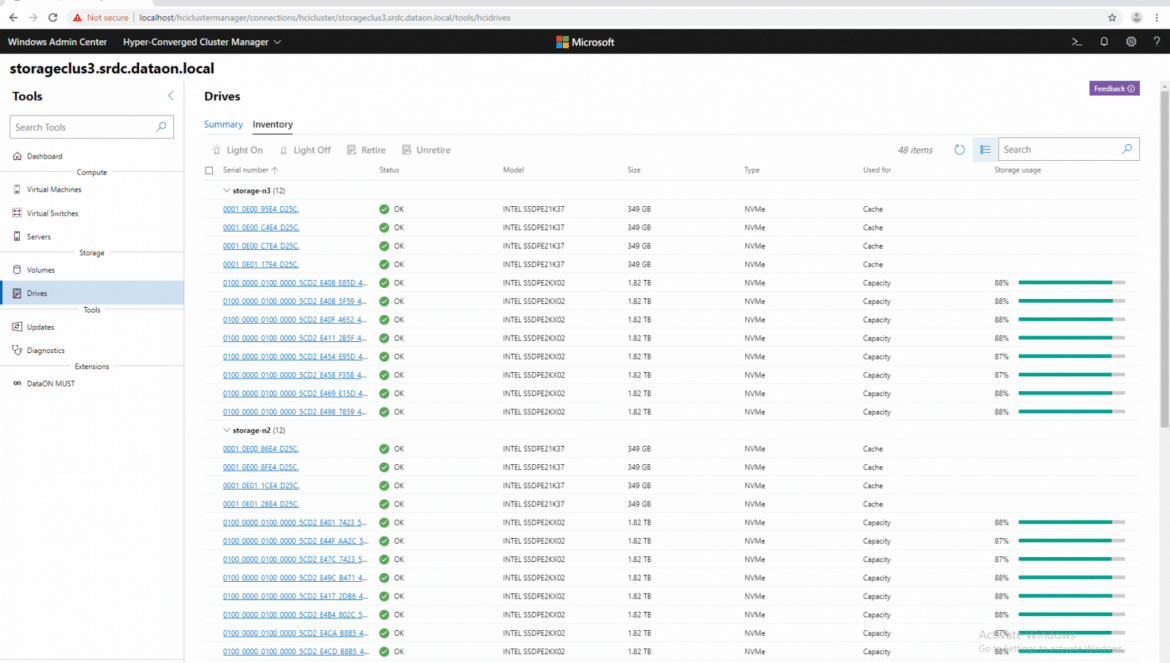Select Drives in the Tools menu
This screenshot has height=663, width=1170.
click(92, 293)
